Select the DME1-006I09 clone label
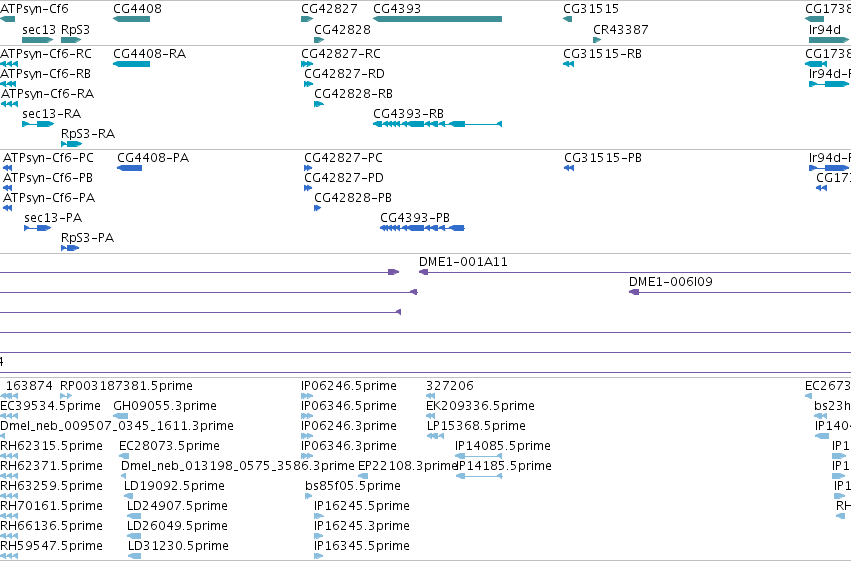This screenshot has height=561, width=851. pos(670,282)
